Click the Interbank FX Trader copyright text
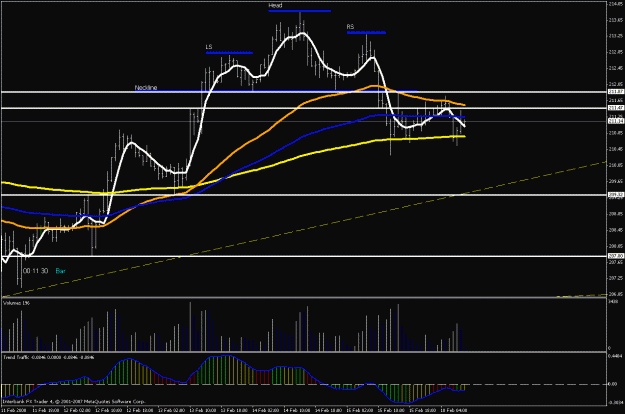The width and height of the screenshot is (625, 414). (74, 401)
